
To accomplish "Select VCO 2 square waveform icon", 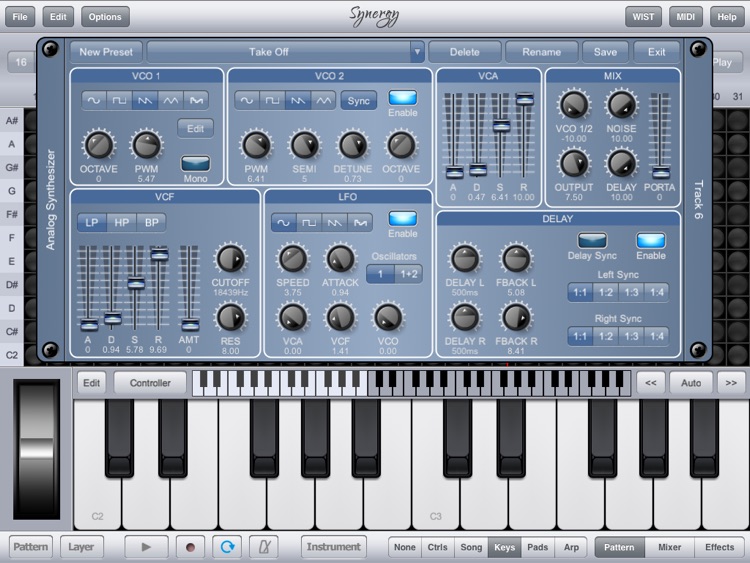I will tap(272, 100).
